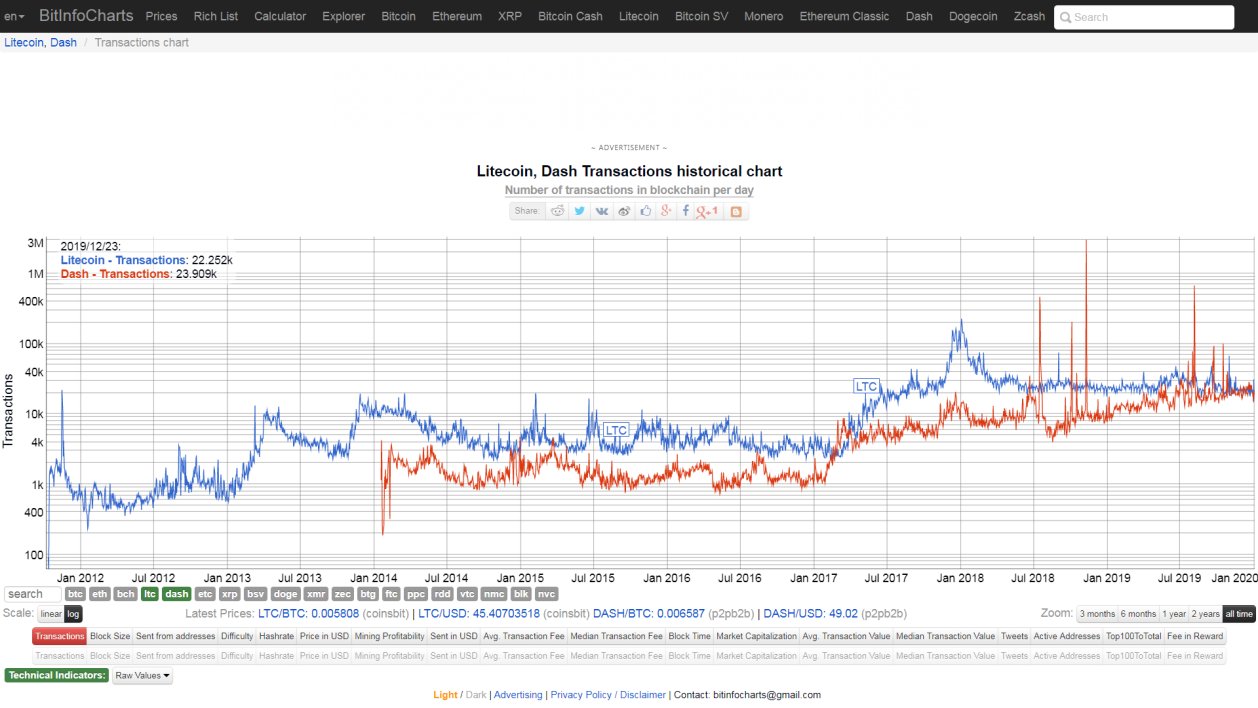1258x708 pixels.
Task: Open the red Transactions tab
Action: pos(59,636)
